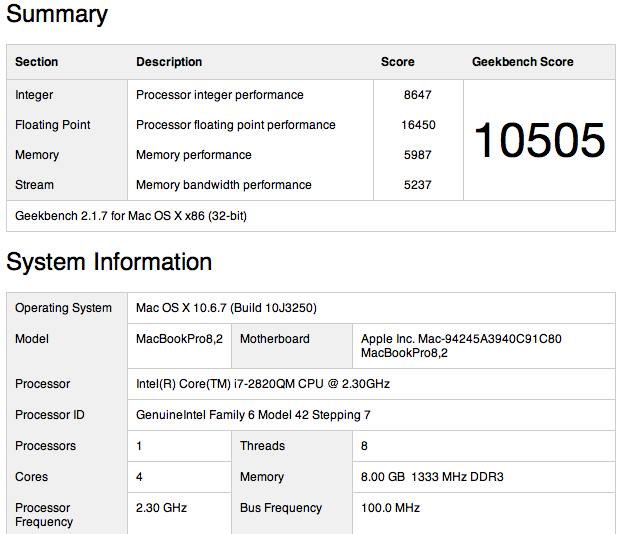Select the '100.0 MHz' bus frequency value
The image size is (620, 534).
coord(390,508)
